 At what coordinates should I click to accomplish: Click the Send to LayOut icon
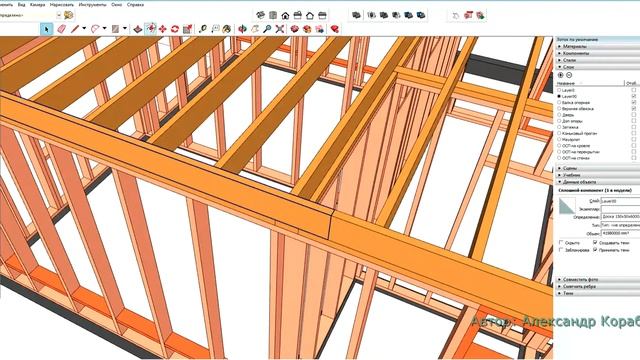tap(320, 29)
